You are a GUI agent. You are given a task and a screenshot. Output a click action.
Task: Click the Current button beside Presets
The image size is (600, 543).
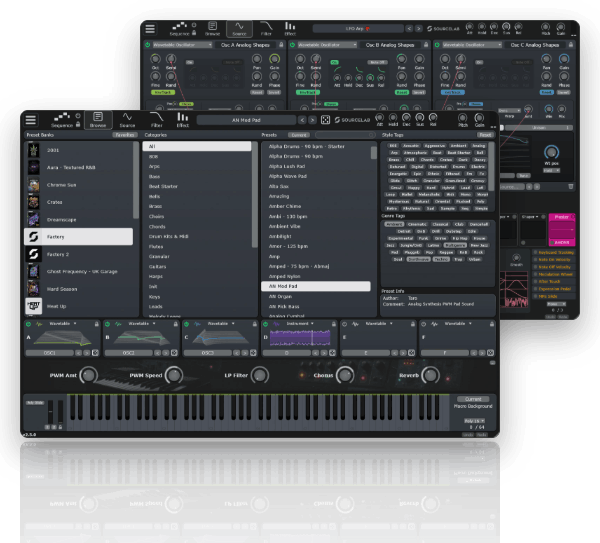[299, 135]
